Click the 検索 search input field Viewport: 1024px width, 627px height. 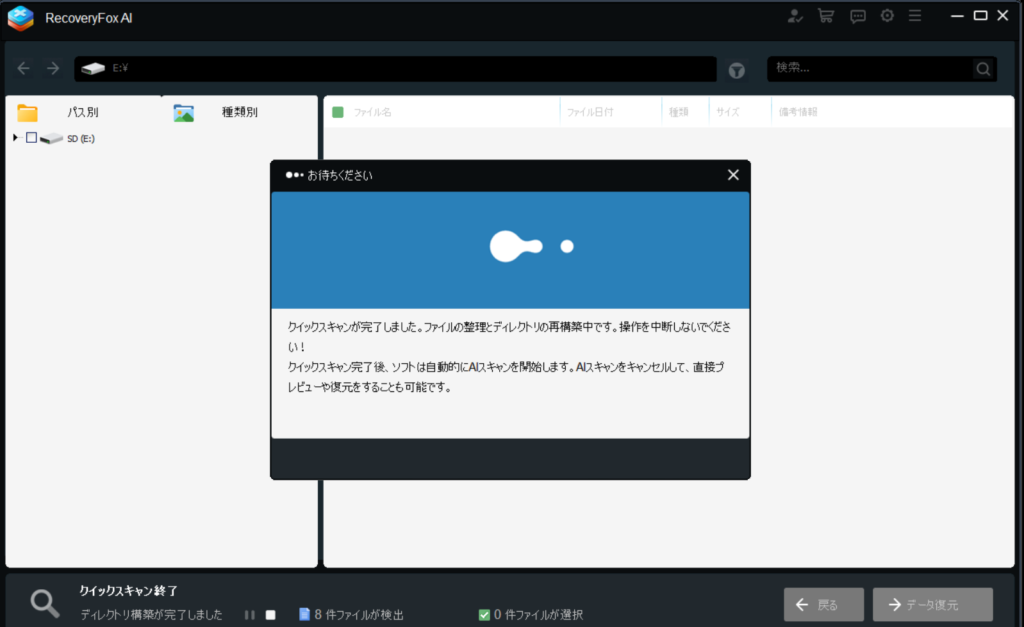(870, 68)
